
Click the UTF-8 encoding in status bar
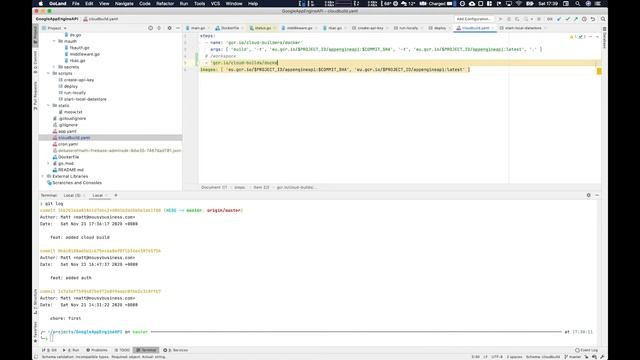[497, 357]
